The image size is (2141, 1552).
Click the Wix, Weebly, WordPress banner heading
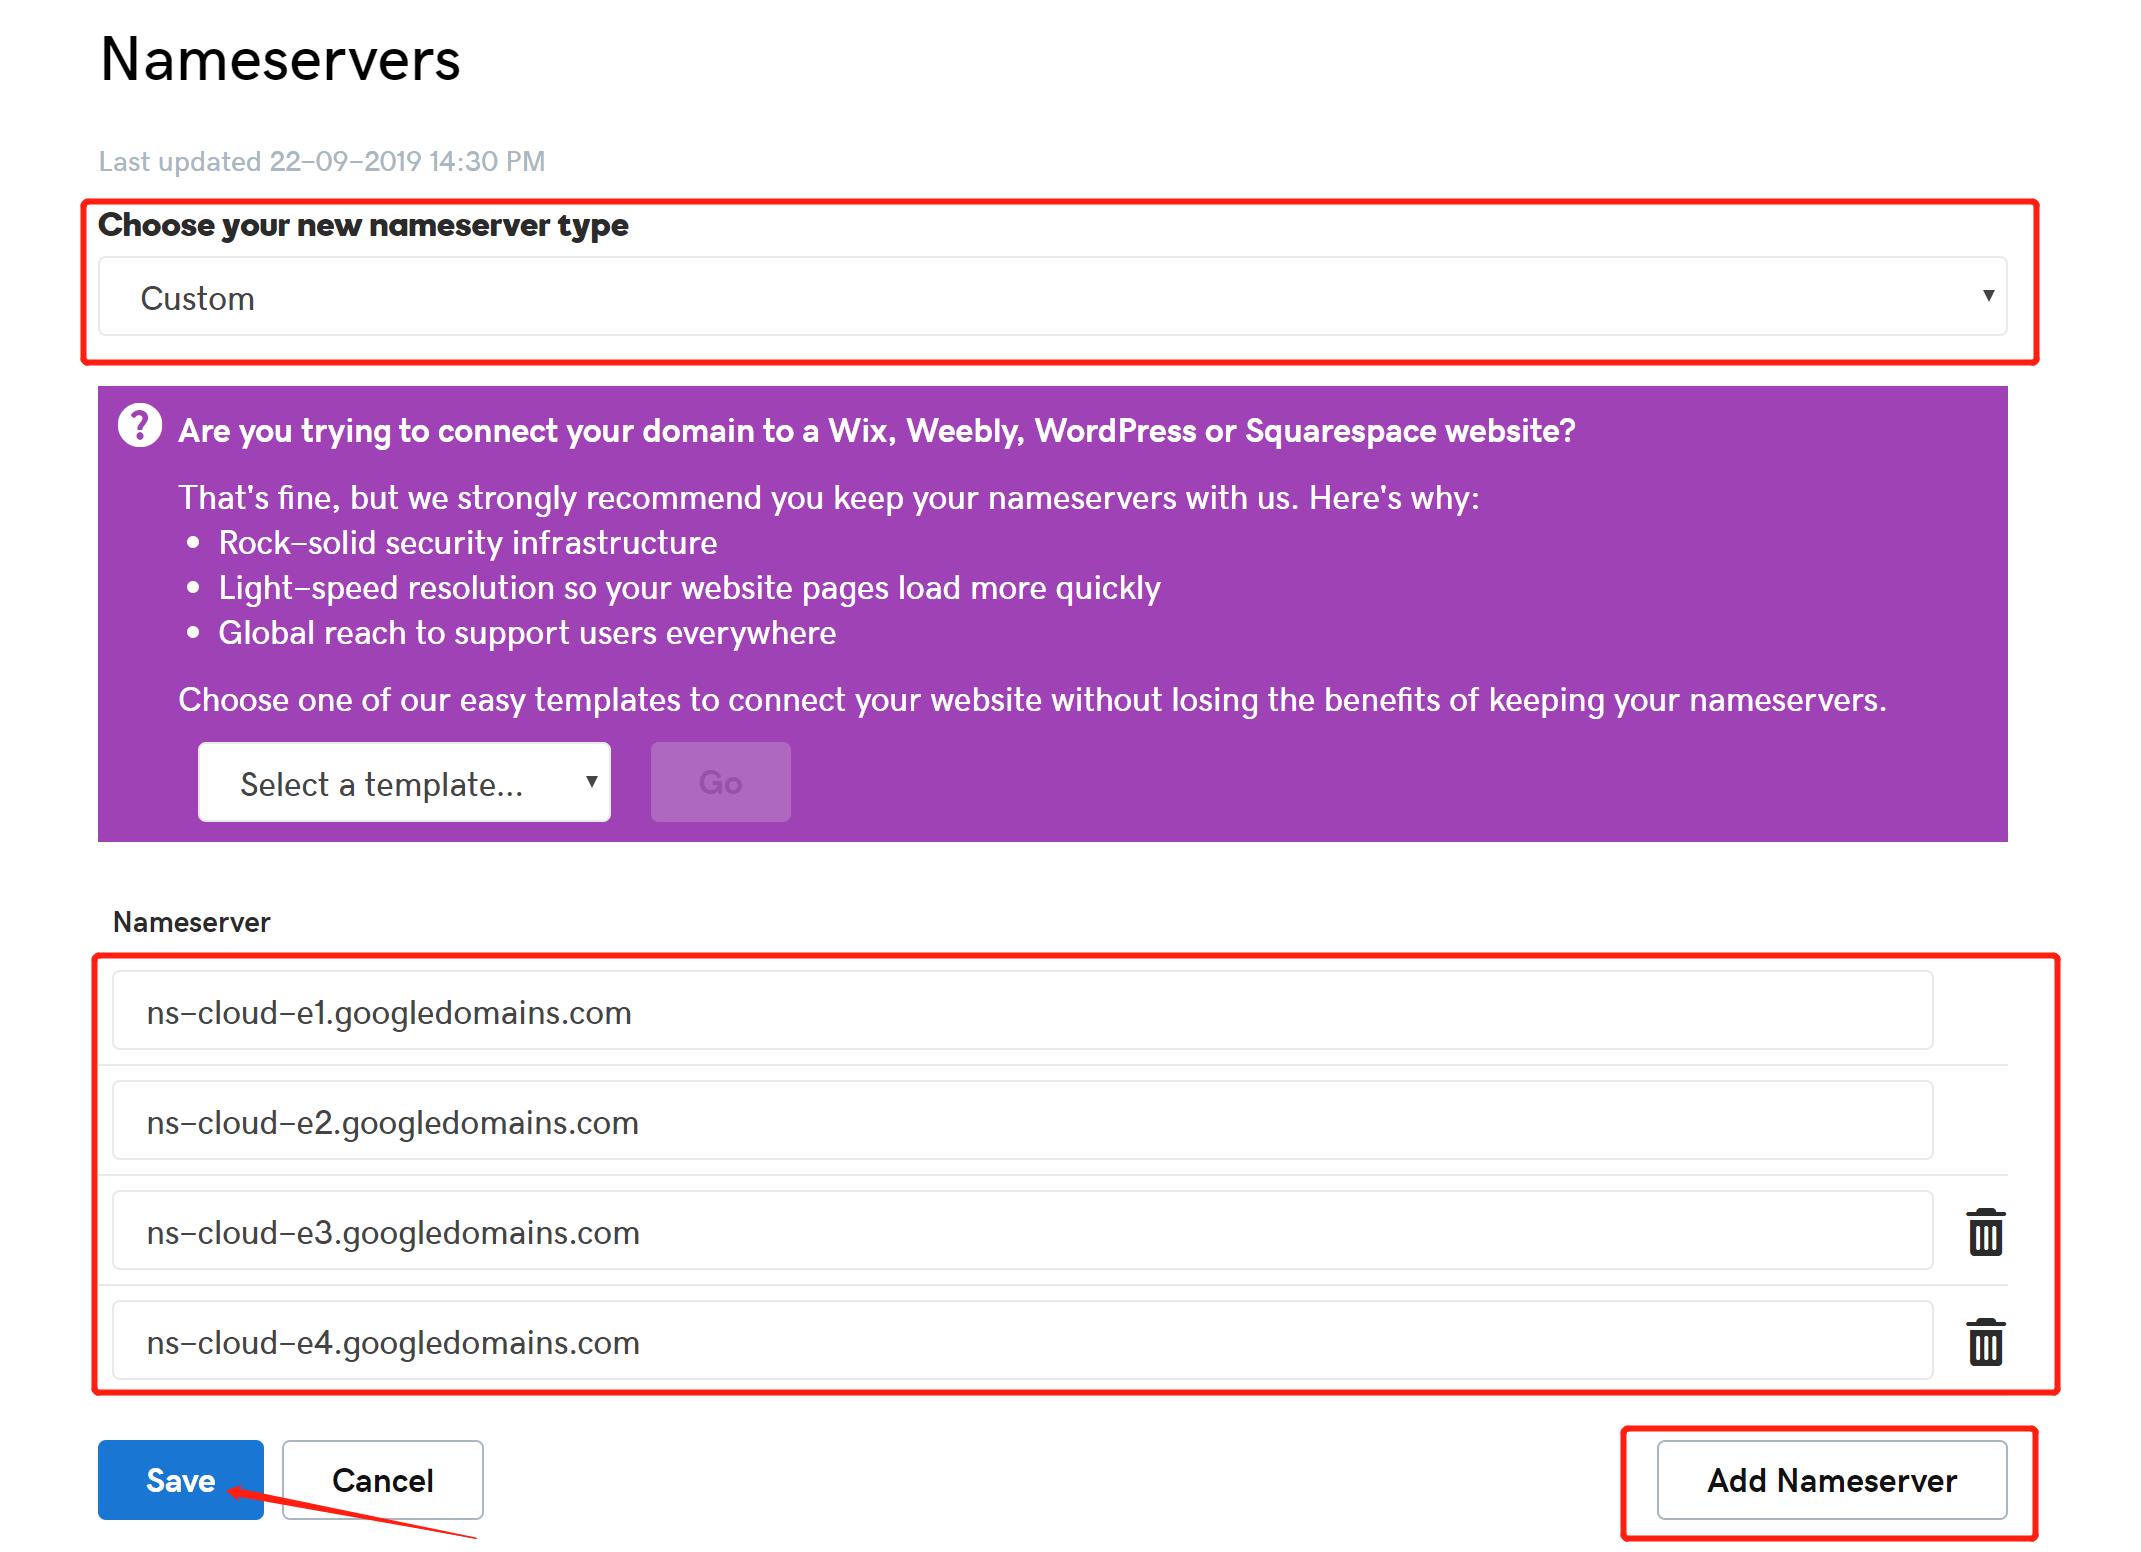pos(876,431)
